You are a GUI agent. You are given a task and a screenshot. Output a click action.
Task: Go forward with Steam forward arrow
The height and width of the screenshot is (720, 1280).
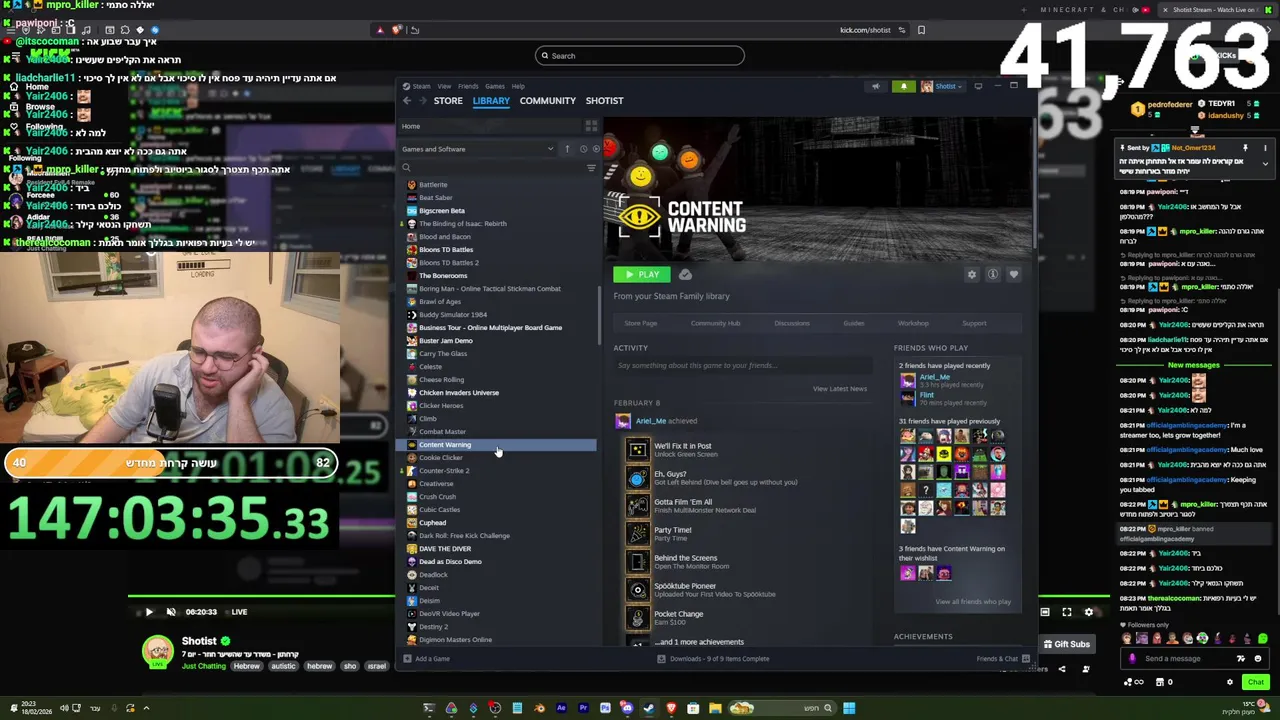[x=421, y=101]
